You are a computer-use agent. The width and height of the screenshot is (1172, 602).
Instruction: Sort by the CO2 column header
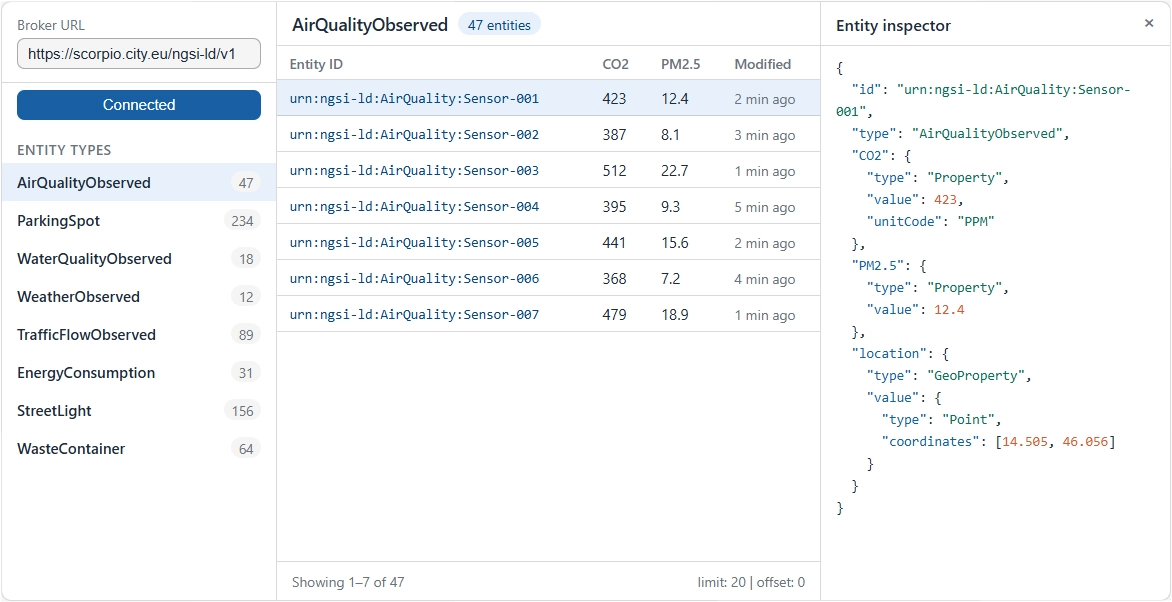point(615,64)
